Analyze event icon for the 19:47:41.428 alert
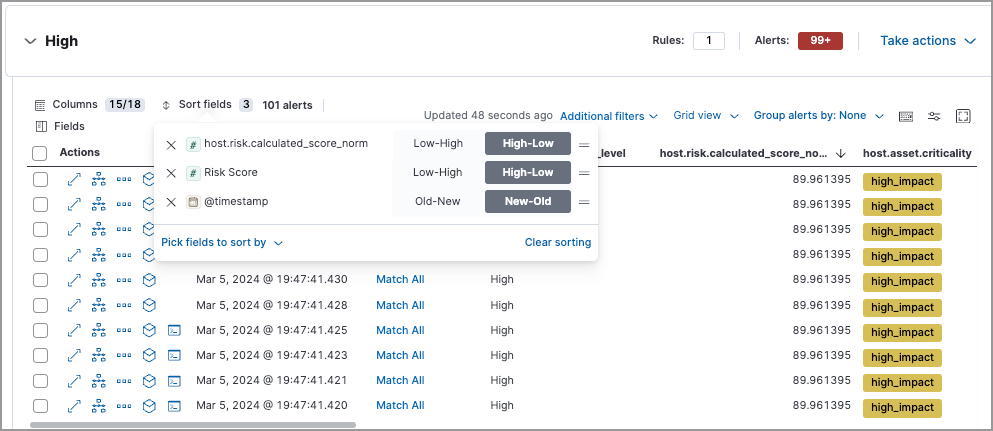The width and height of the screenshot is (993, 431). point(99,305)
